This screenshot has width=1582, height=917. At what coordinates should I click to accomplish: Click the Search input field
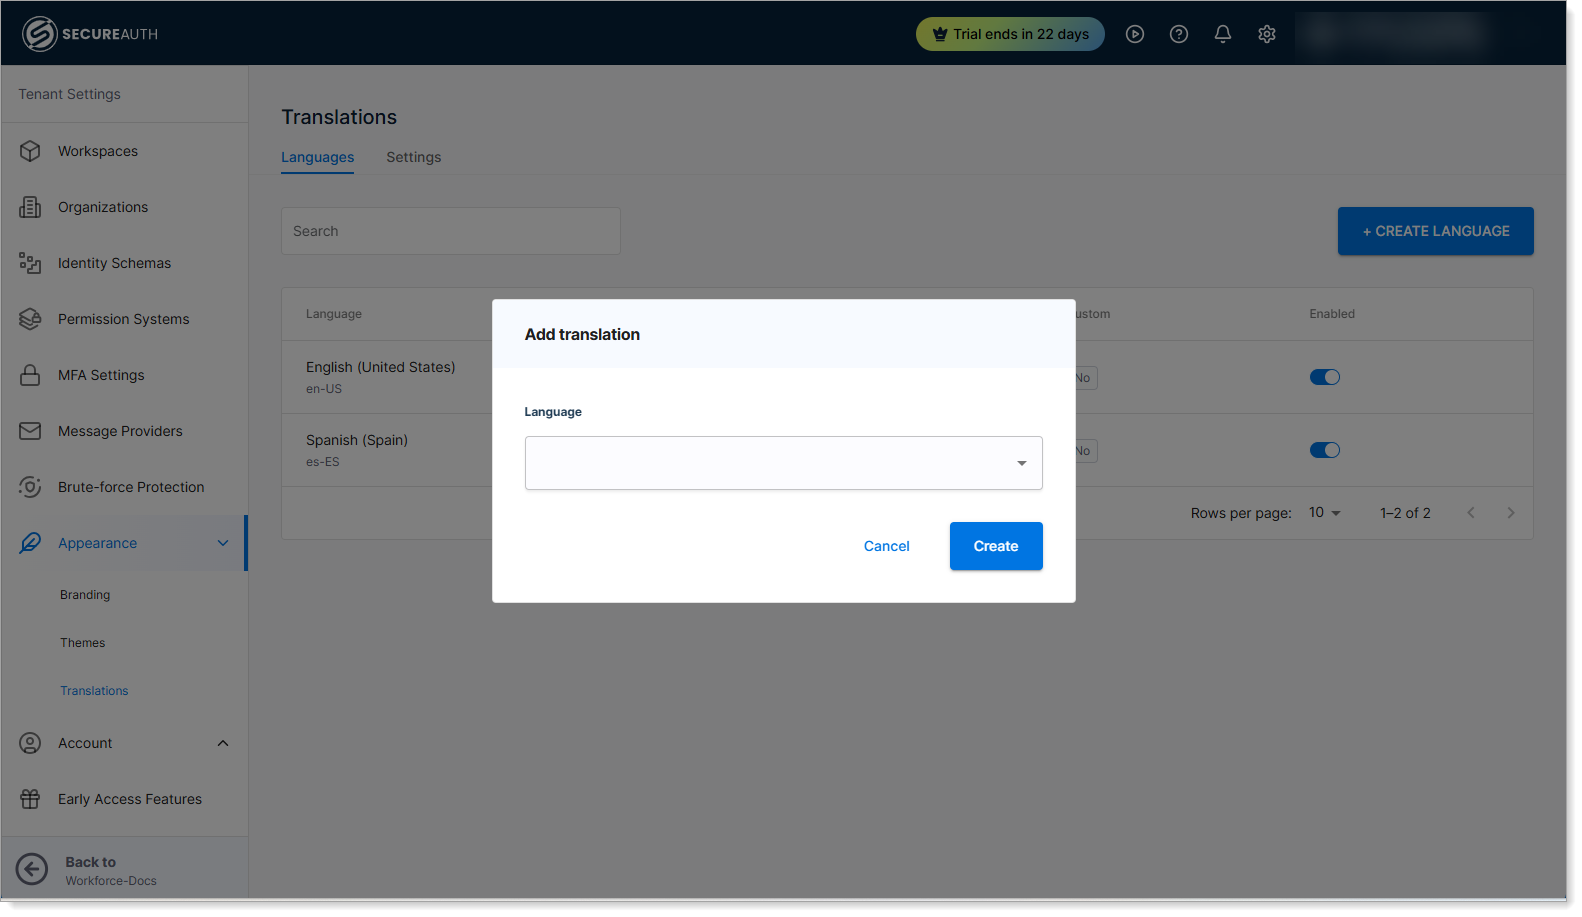click(x=450, y=231)
